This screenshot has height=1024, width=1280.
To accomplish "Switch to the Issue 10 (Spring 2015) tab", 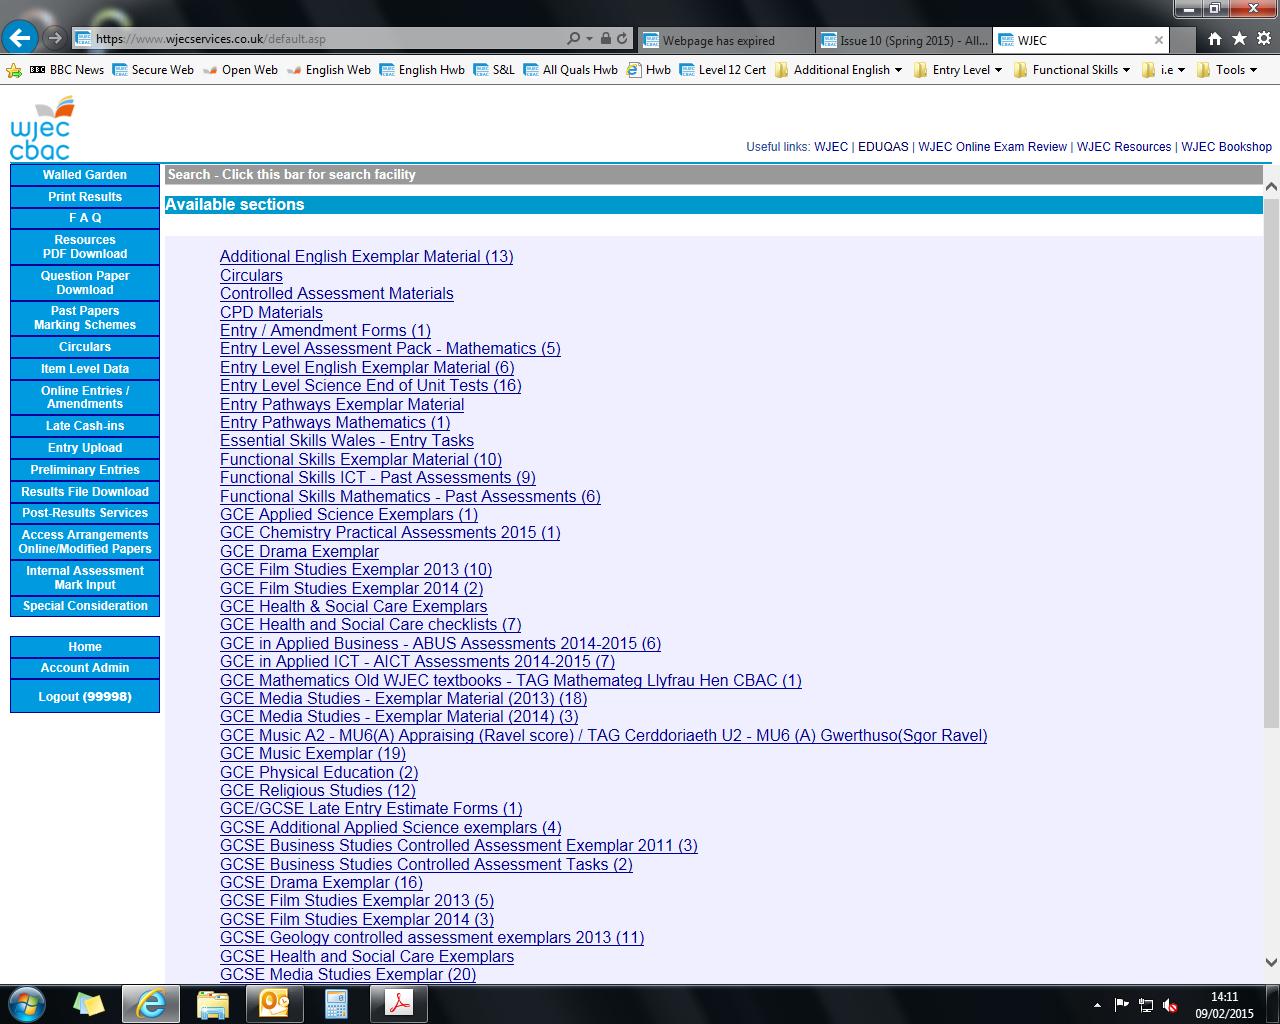I will [x=905, y=40].
